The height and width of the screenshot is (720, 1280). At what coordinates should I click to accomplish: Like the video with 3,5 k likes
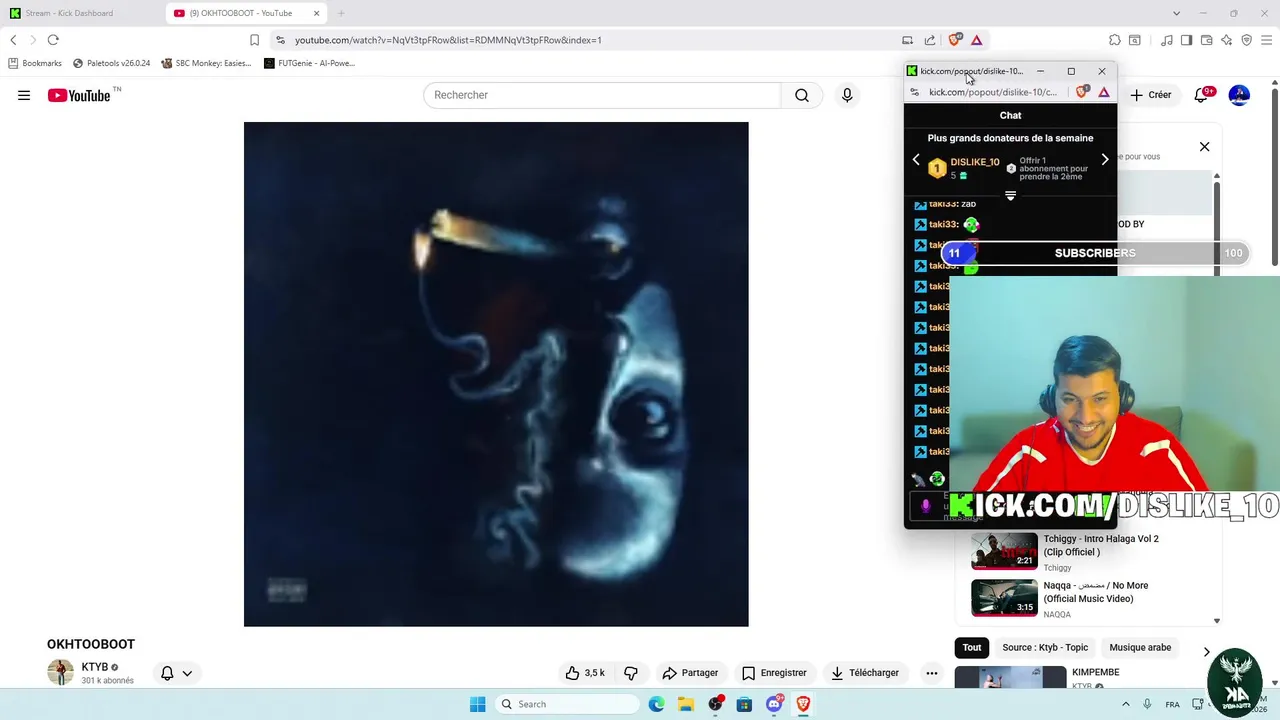[x=584, y=673]
